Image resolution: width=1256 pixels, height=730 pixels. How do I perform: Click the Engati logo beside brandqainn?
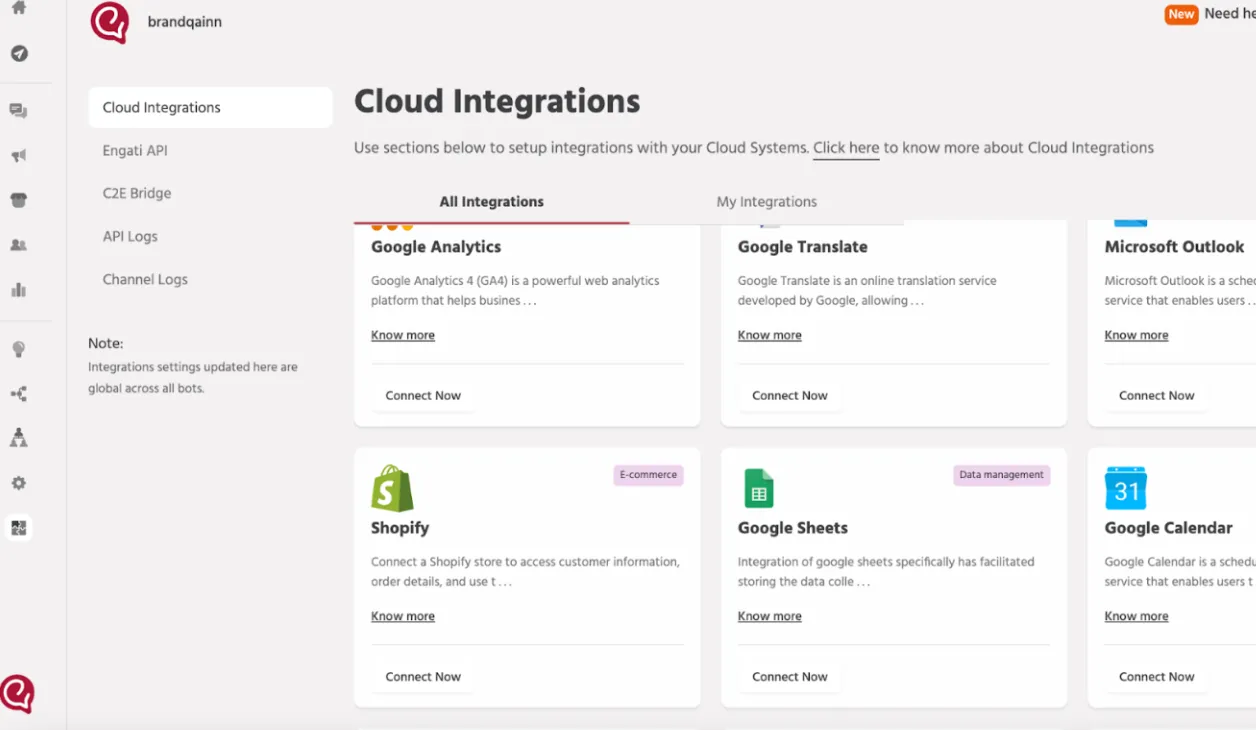point(110,22)
